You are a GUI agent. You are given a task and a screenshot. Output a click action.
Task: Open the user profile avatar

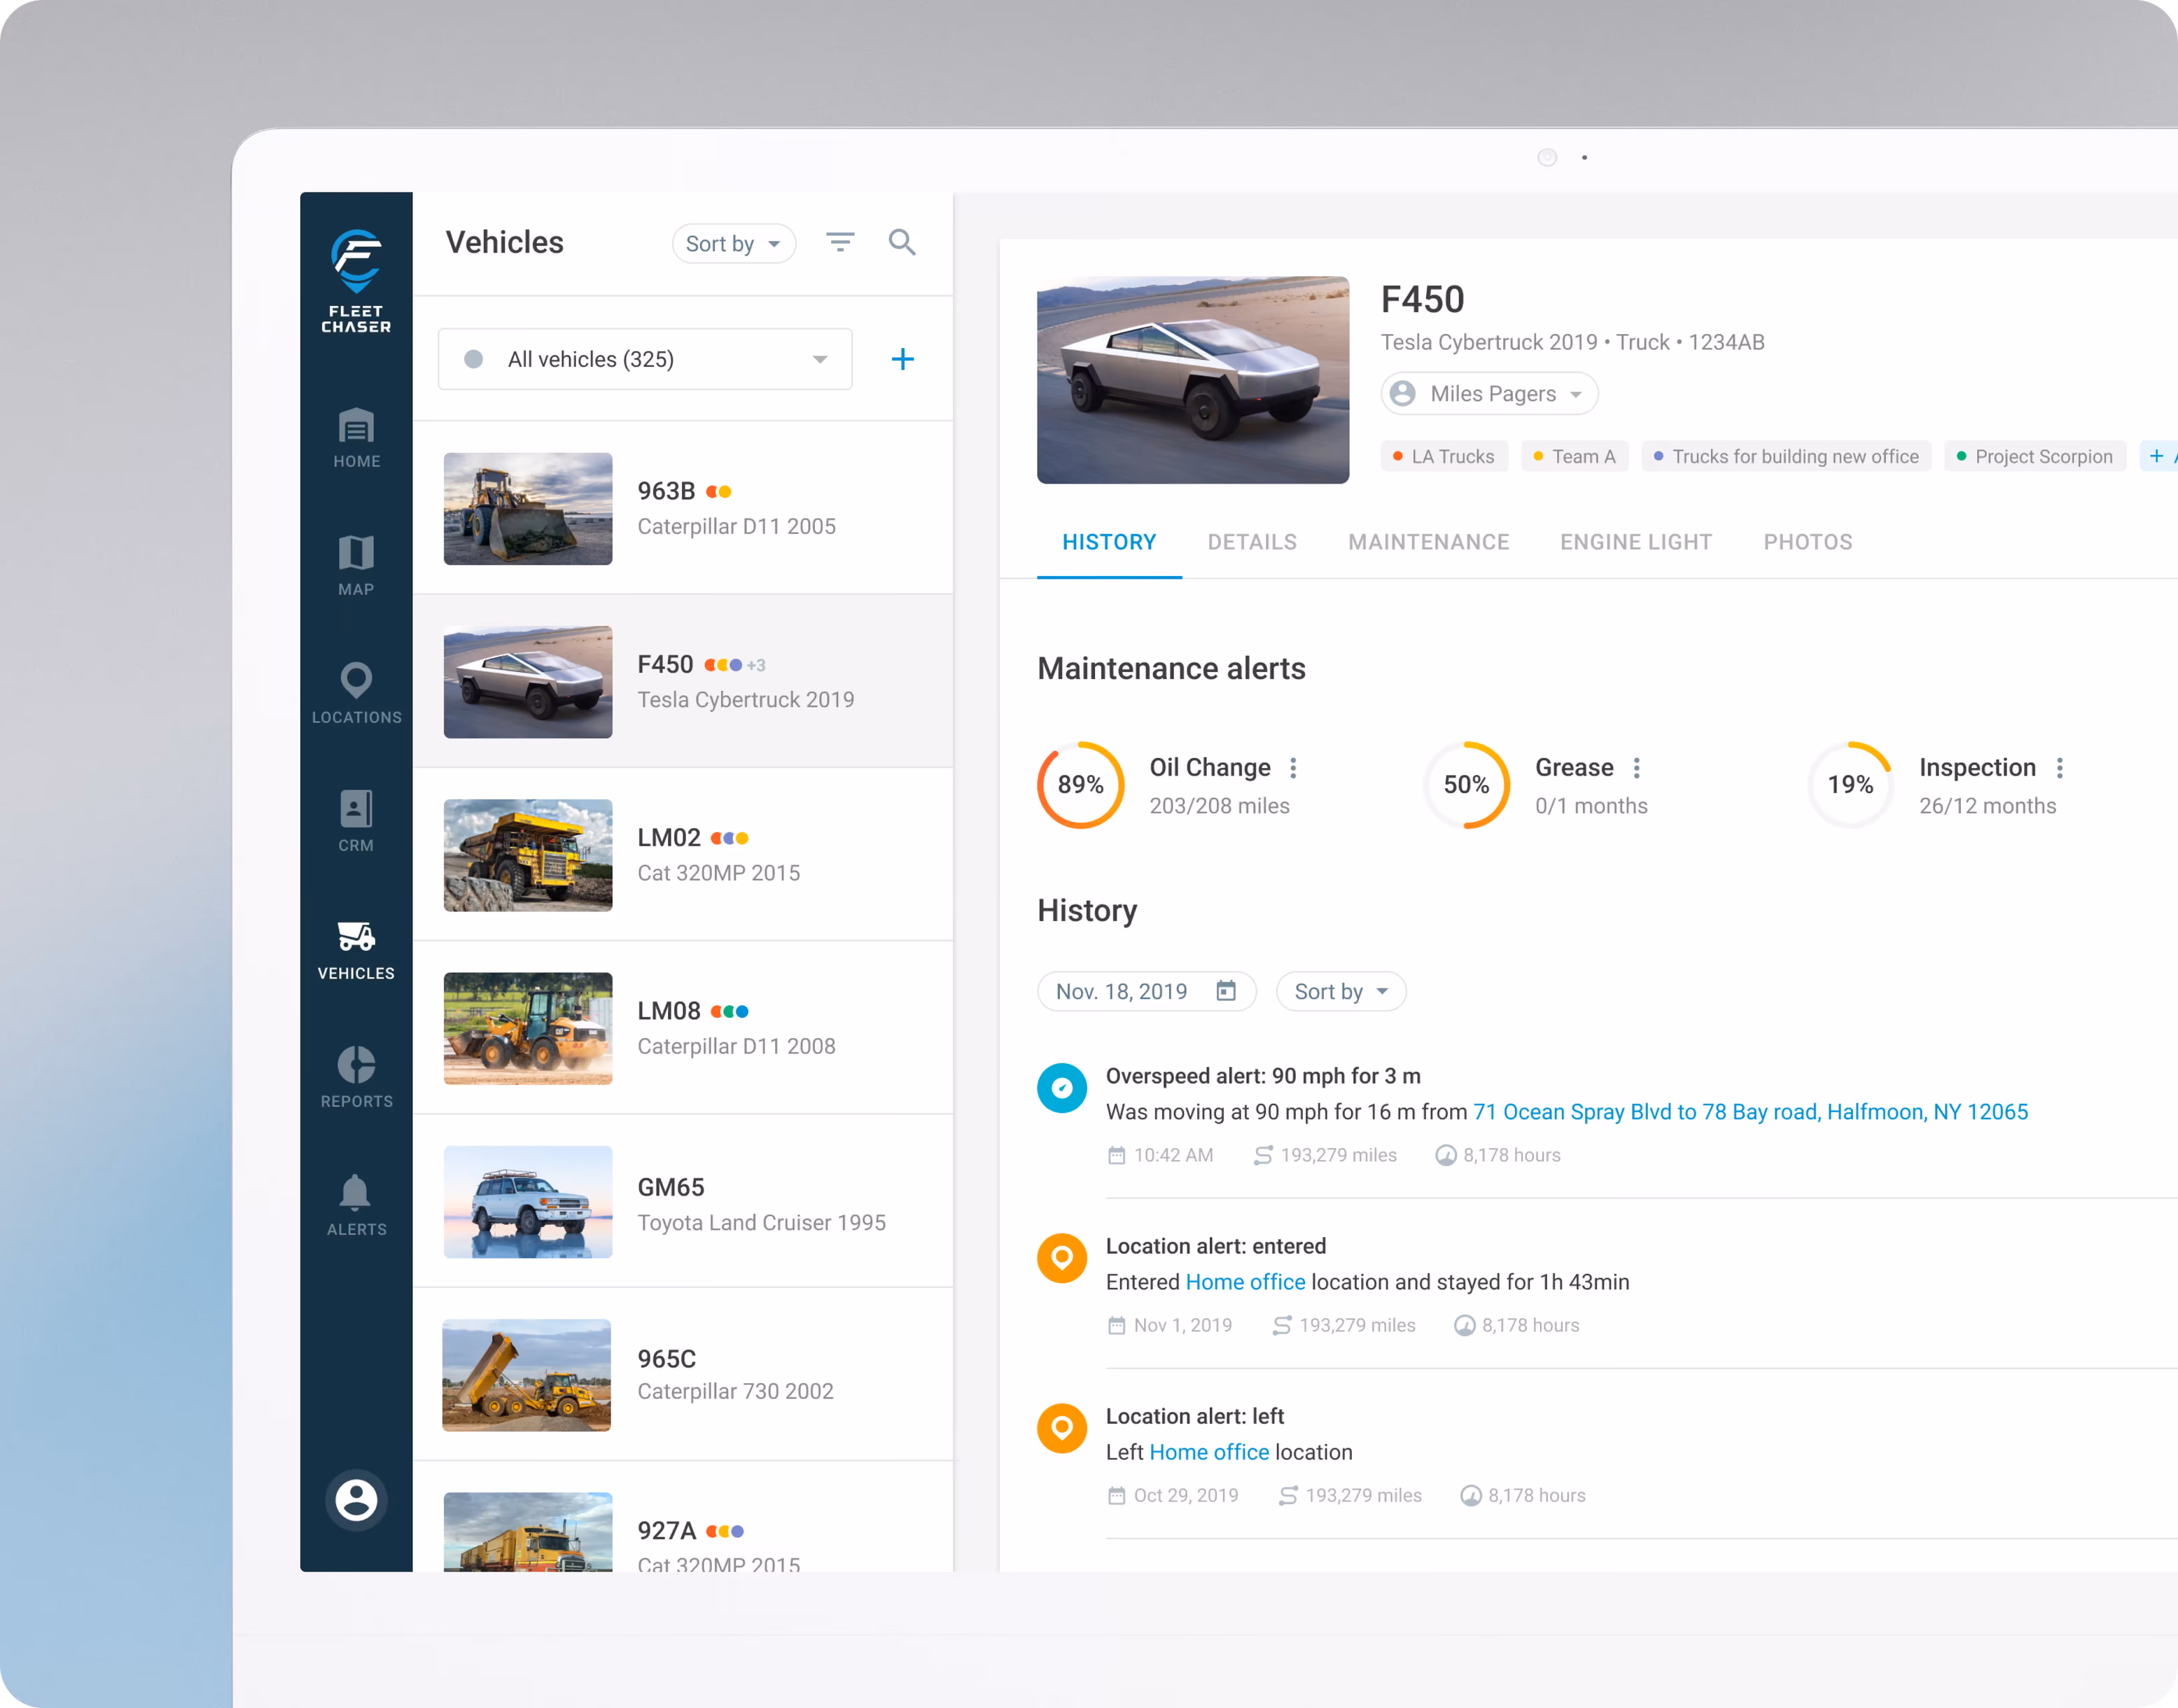coord(356,1500)
